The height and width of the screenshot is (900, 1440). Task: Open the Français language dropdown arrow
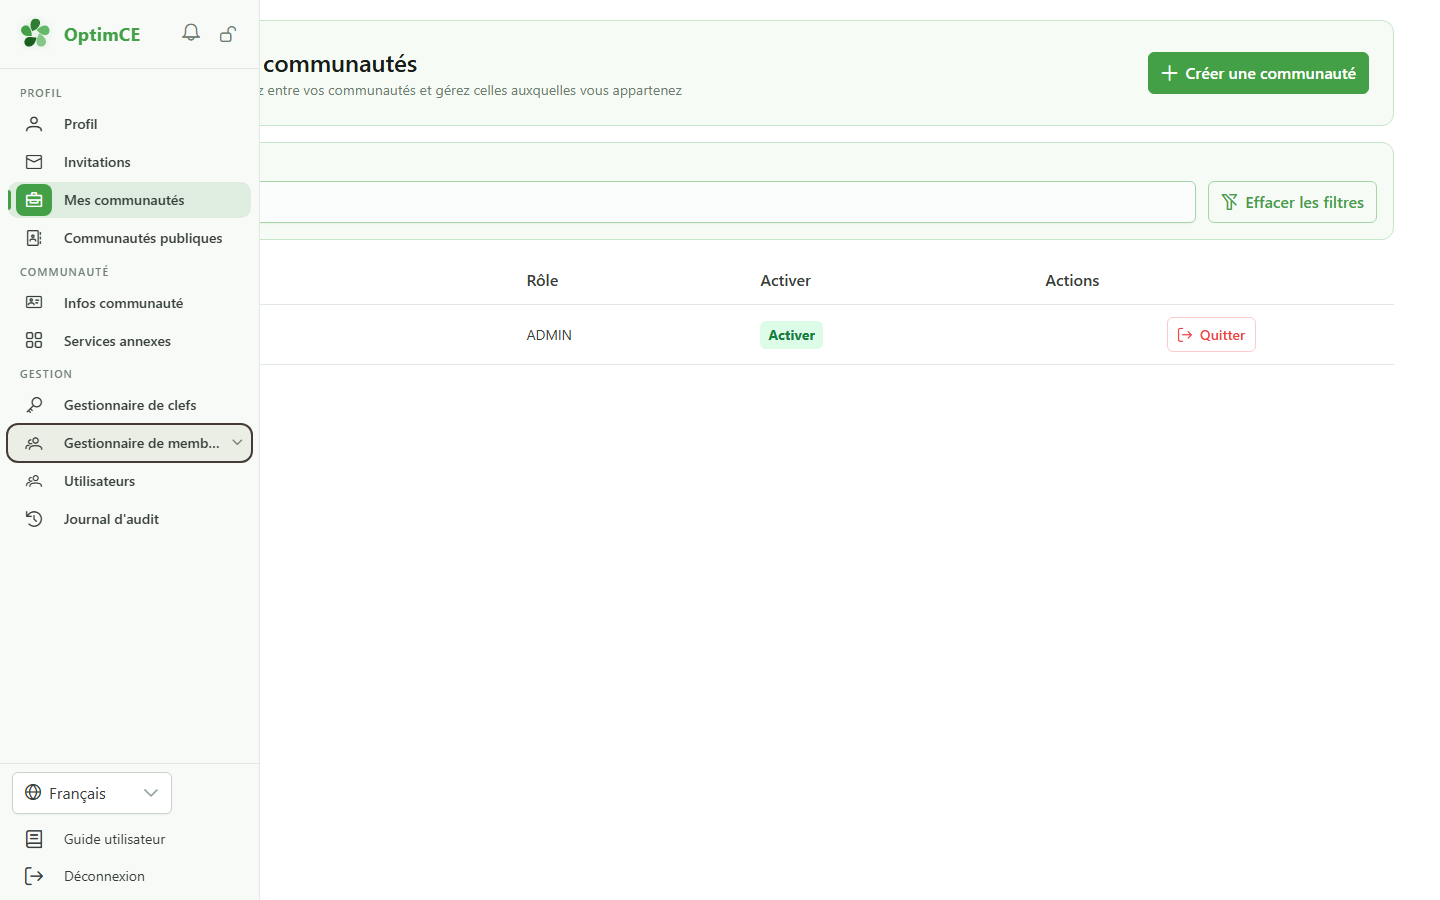coord(151,793)
